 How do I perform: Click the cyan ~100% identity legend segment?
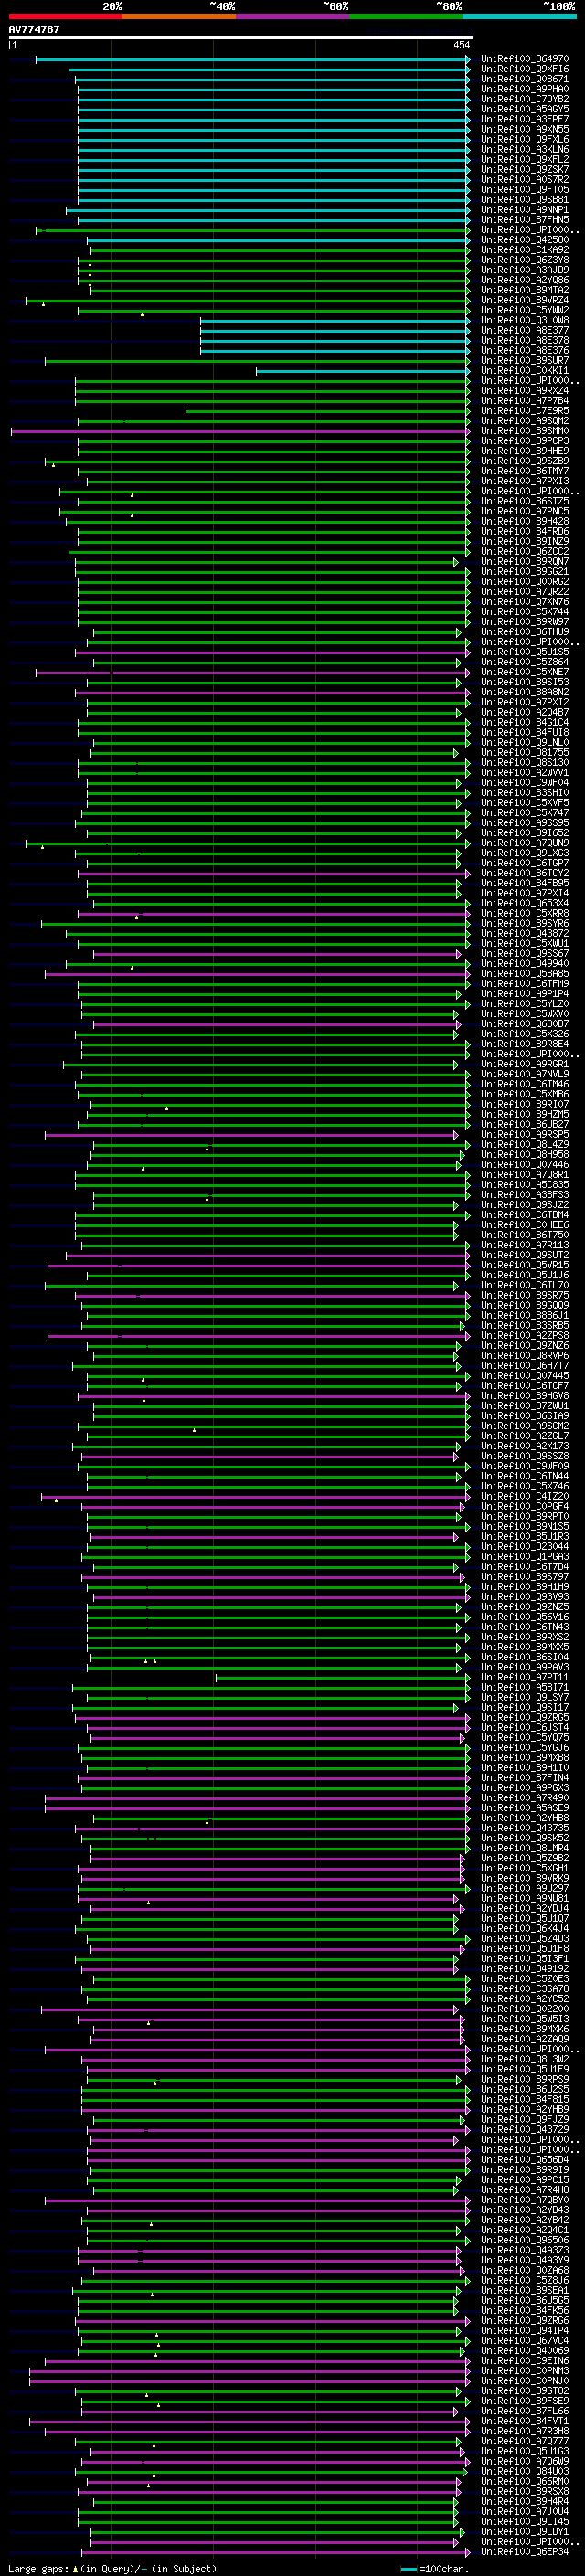tap(519, 16)
